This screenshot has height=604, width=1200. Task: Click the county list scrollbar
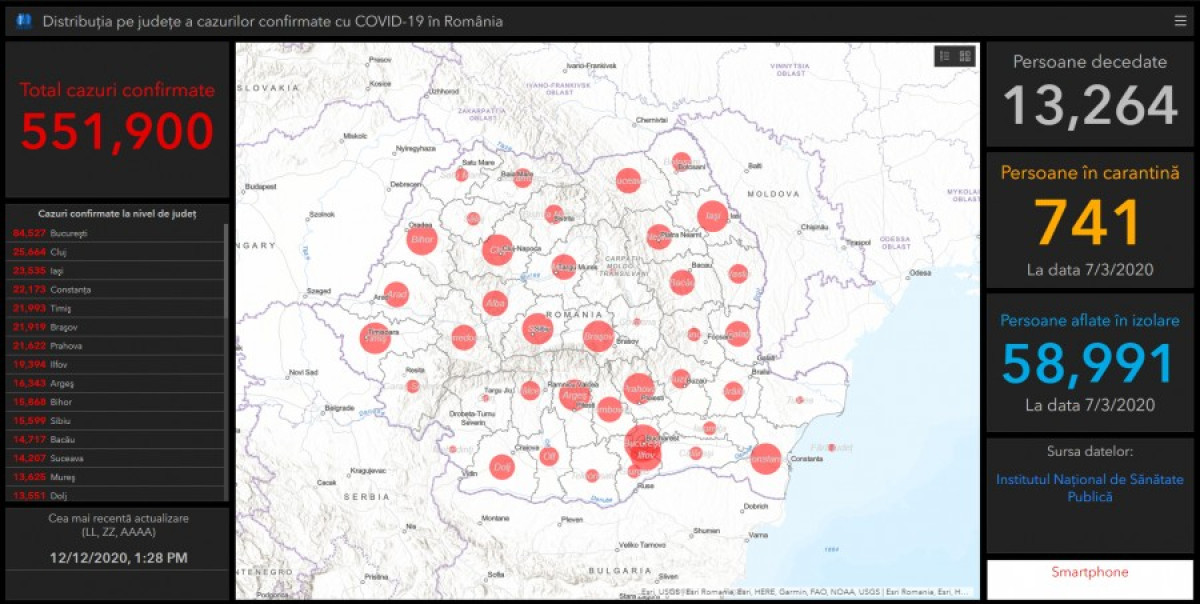pyautogui.click(x=226, y=270)
